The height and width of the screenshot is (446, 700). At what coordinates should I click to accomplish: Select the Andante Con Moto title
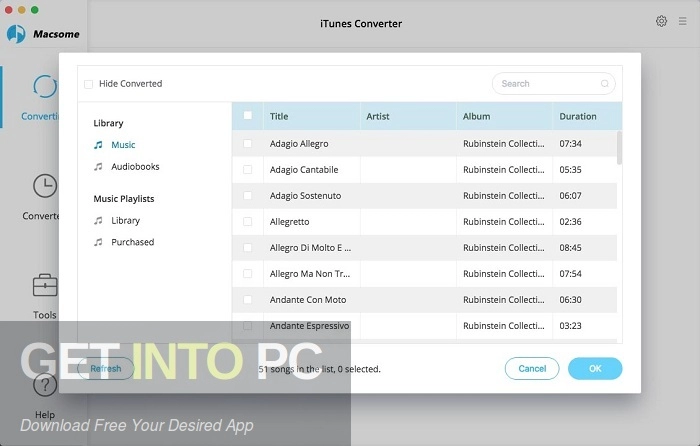pos(308,300)
